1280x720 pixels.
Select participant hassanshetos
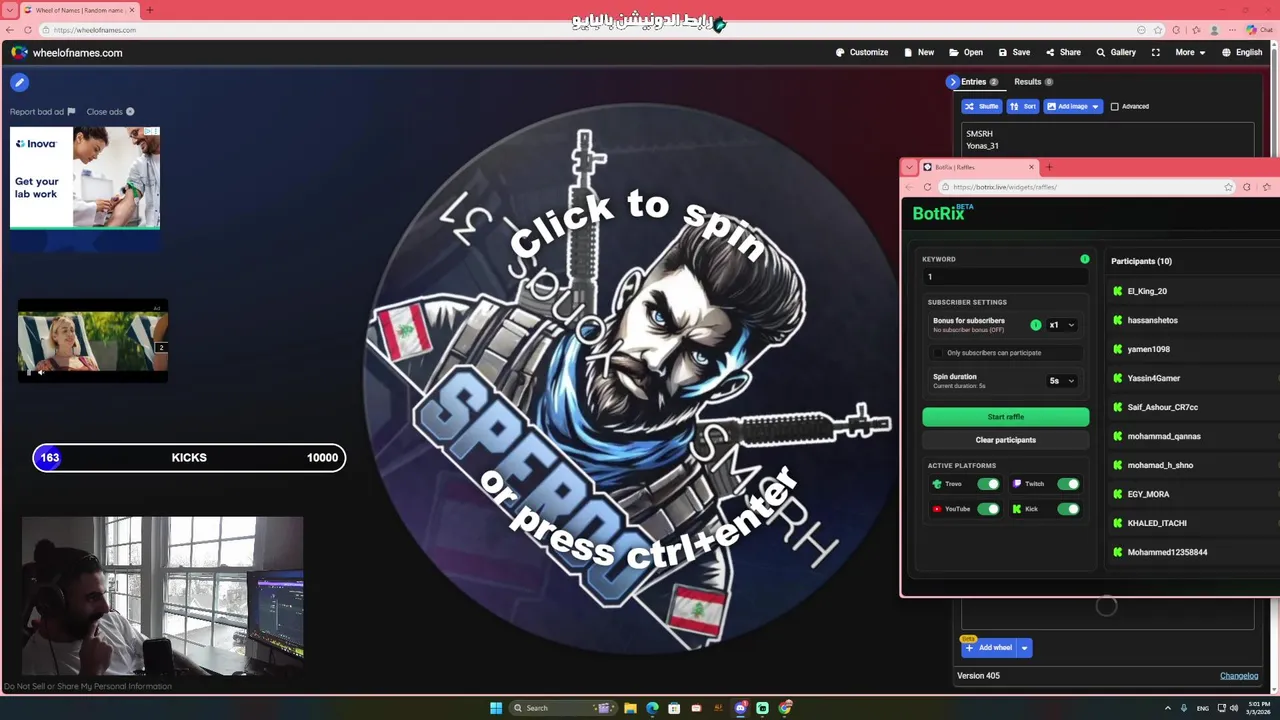(1153, 320)
